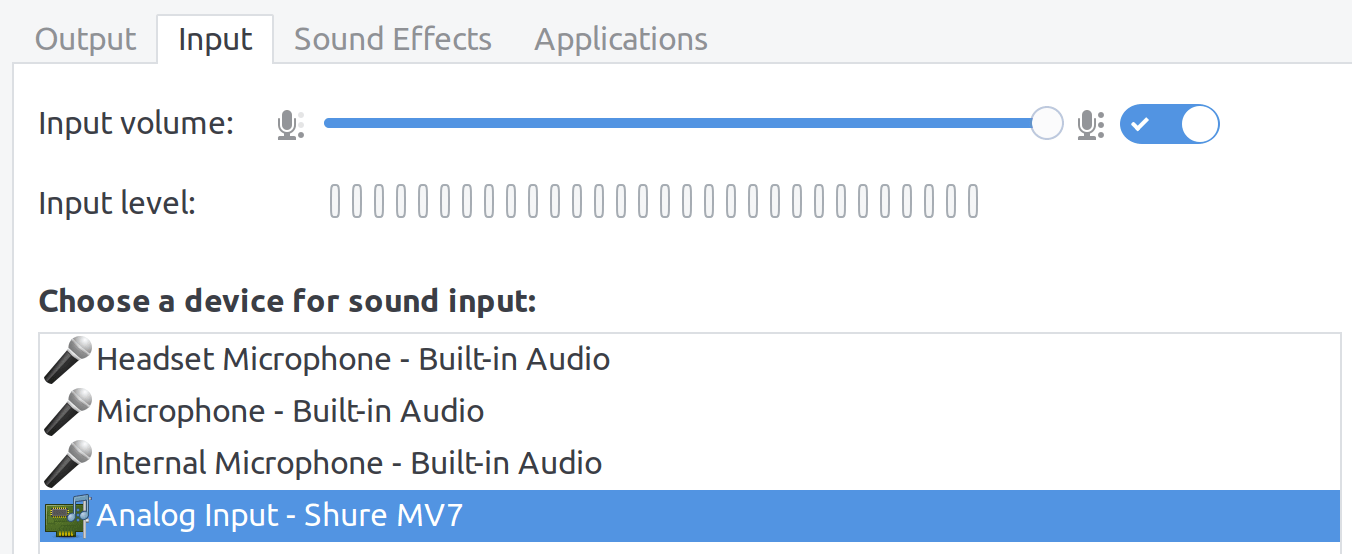The height and width of the screenshot is (554, 1352).
Task: Click the input level meter bars
Action: pyautogui.click(x=654, y=202)
